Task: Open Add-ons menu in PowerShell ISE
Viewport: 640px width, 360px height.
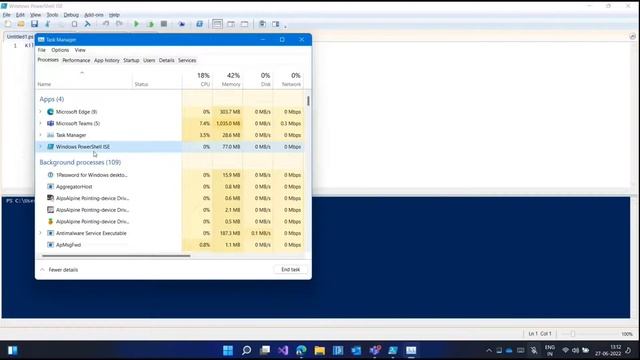Action: (94, 15)
